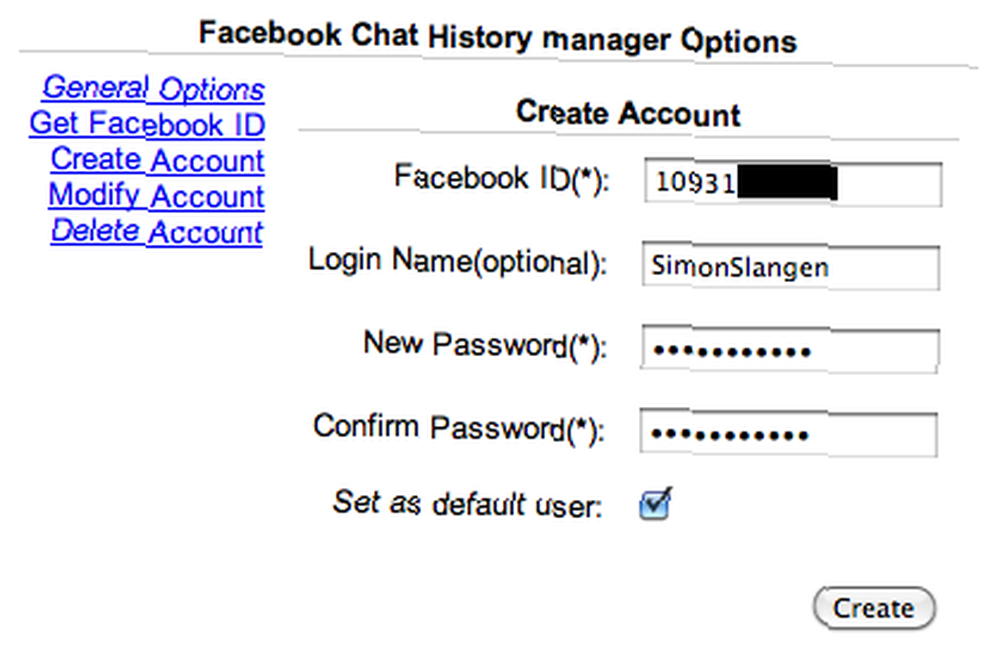This screenshot has height=658, width=1000.
Task: Focus the New Password input box
Action: [790, 349]
